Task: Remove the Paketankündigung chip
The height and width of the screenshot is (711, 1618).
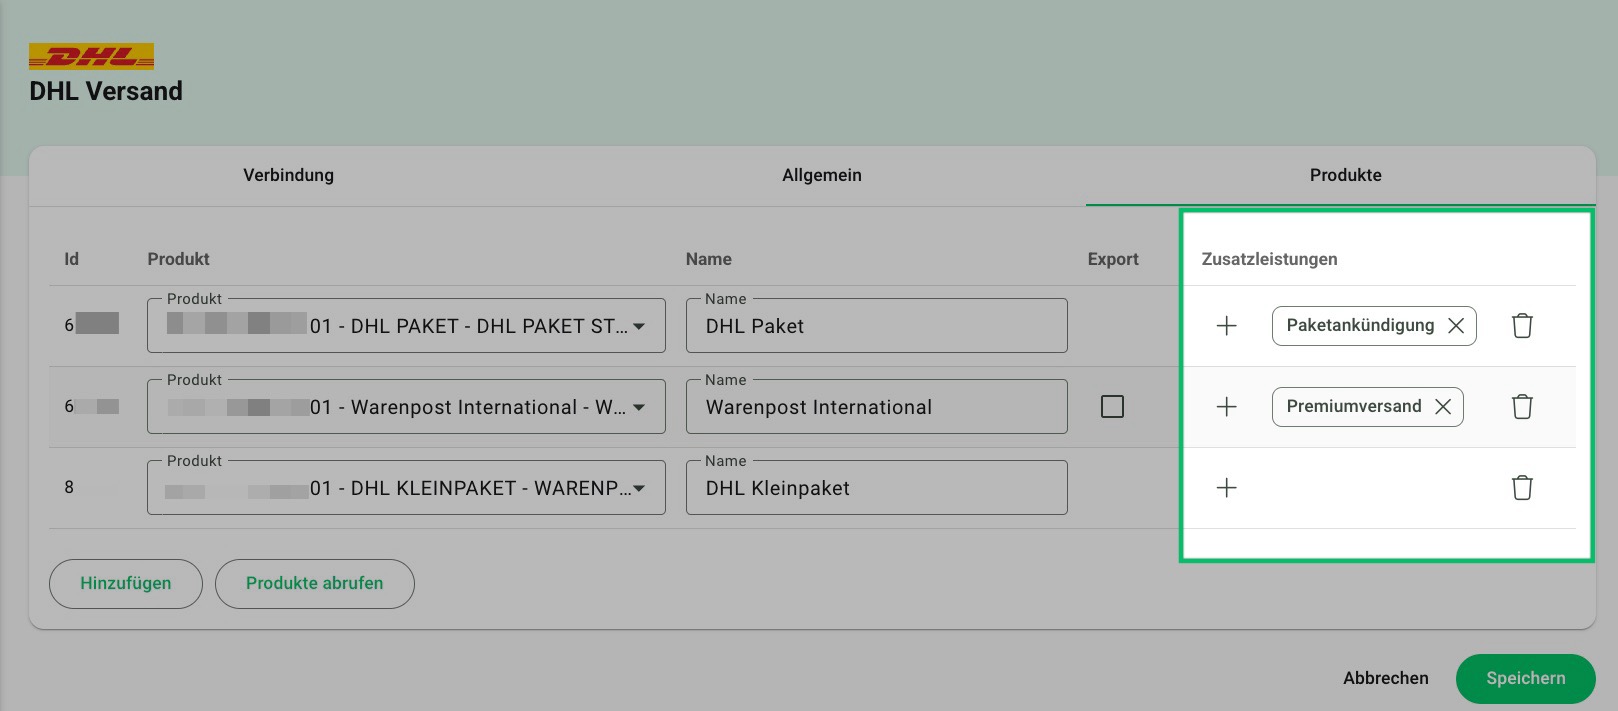Action: pyautogui.click(x=1456, y=326)
